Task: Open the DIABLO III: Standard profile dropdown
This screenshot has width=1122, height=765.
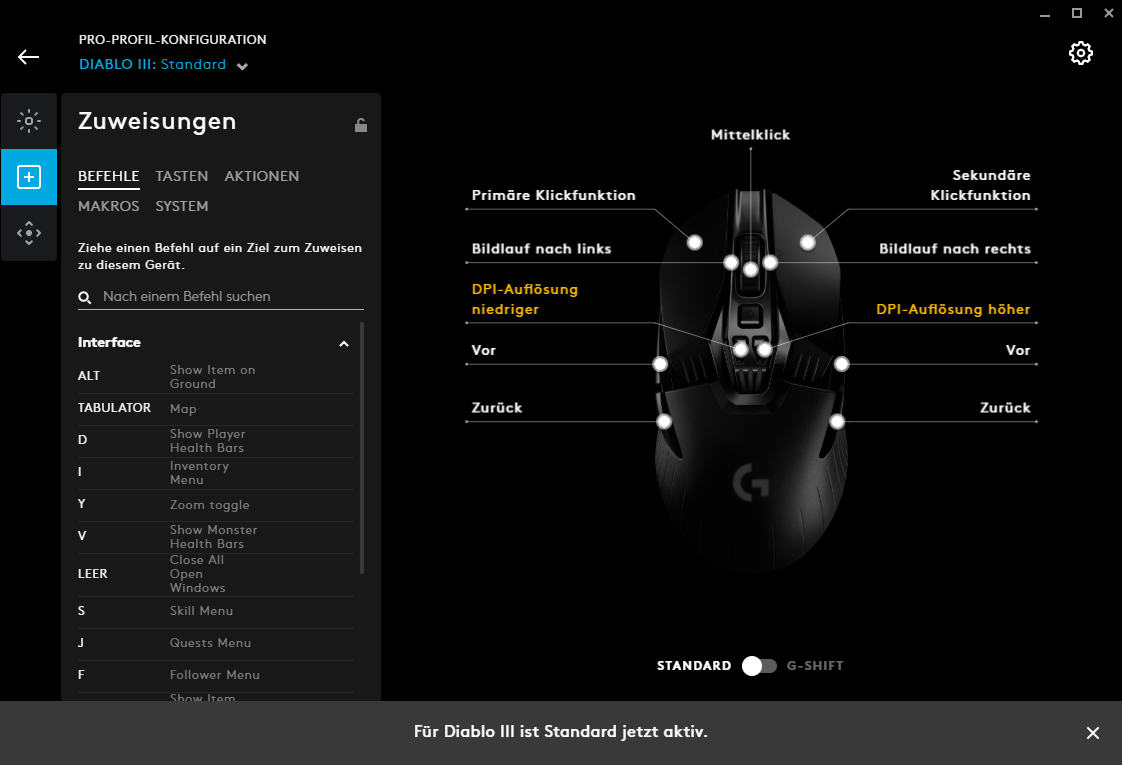Action: click(163, 65)
